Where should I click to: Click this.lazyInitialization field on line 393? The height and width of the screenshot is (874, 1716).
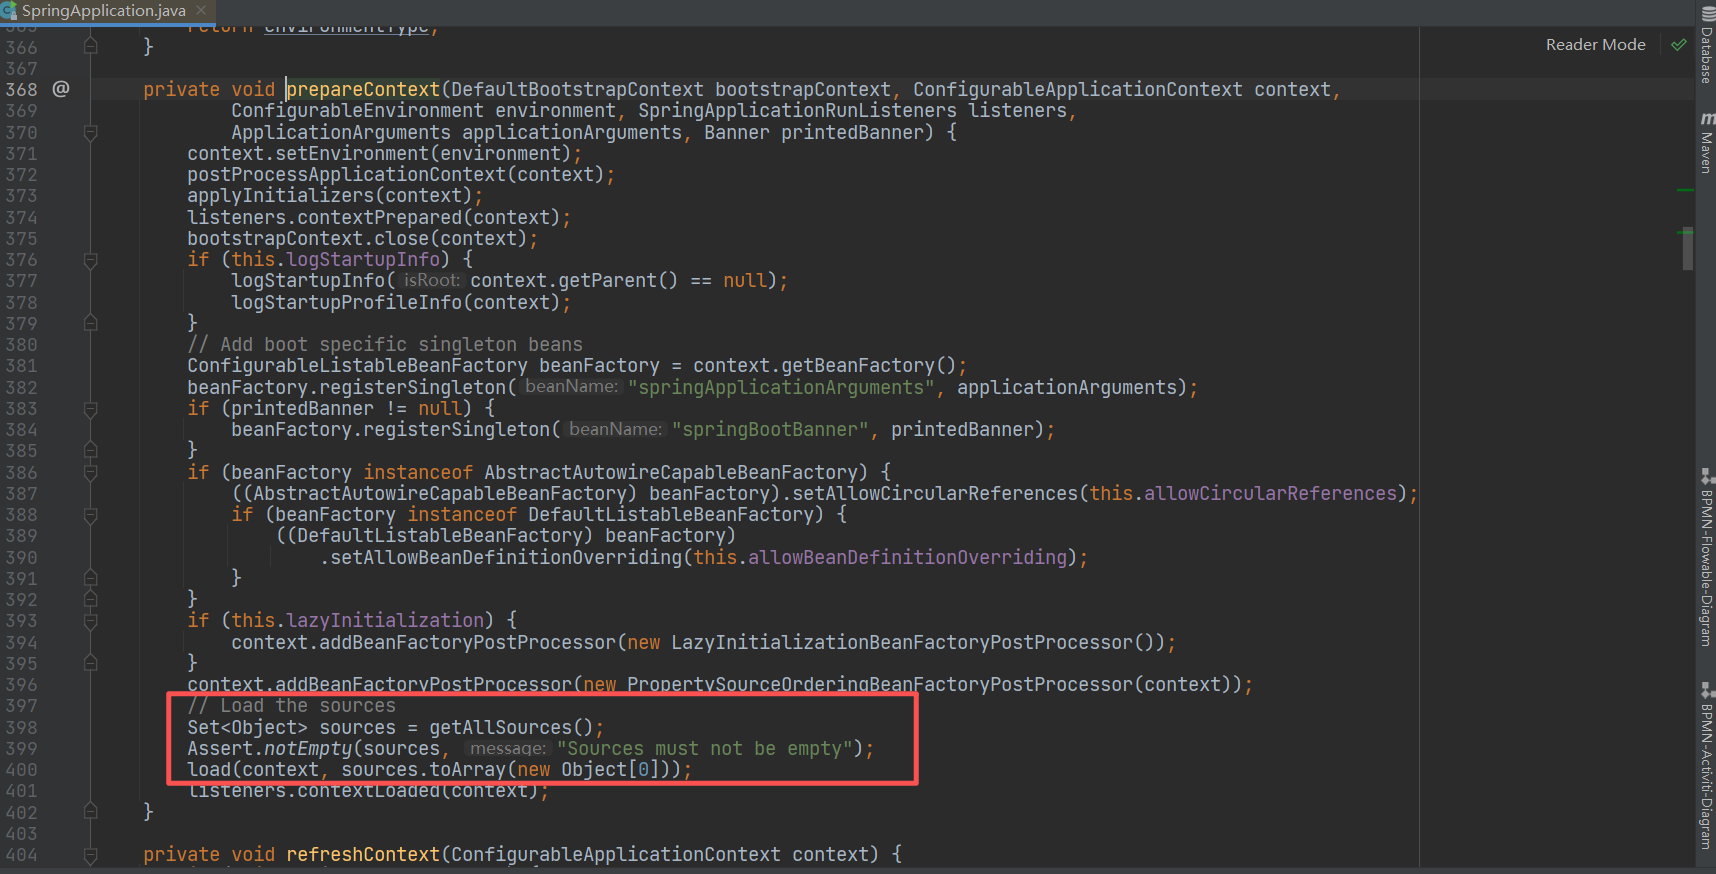pos(357,621)
